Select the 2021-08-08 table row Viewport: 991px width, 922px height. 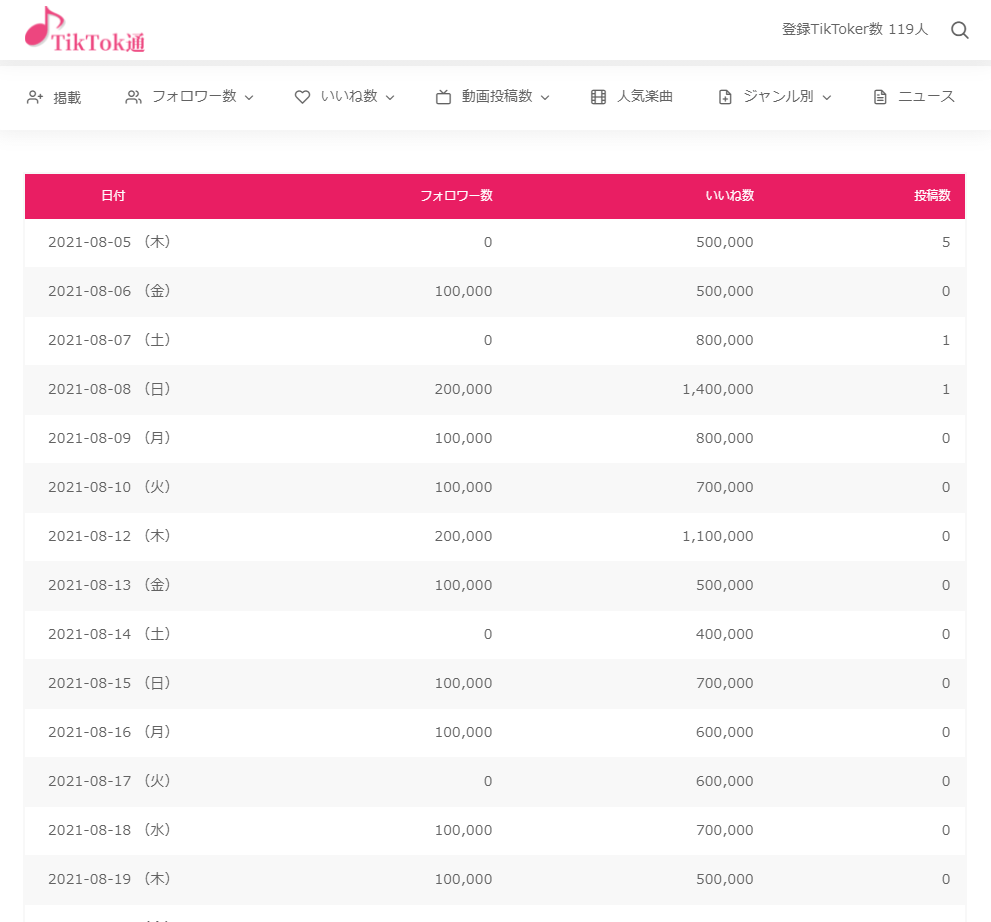pos(495,389)
